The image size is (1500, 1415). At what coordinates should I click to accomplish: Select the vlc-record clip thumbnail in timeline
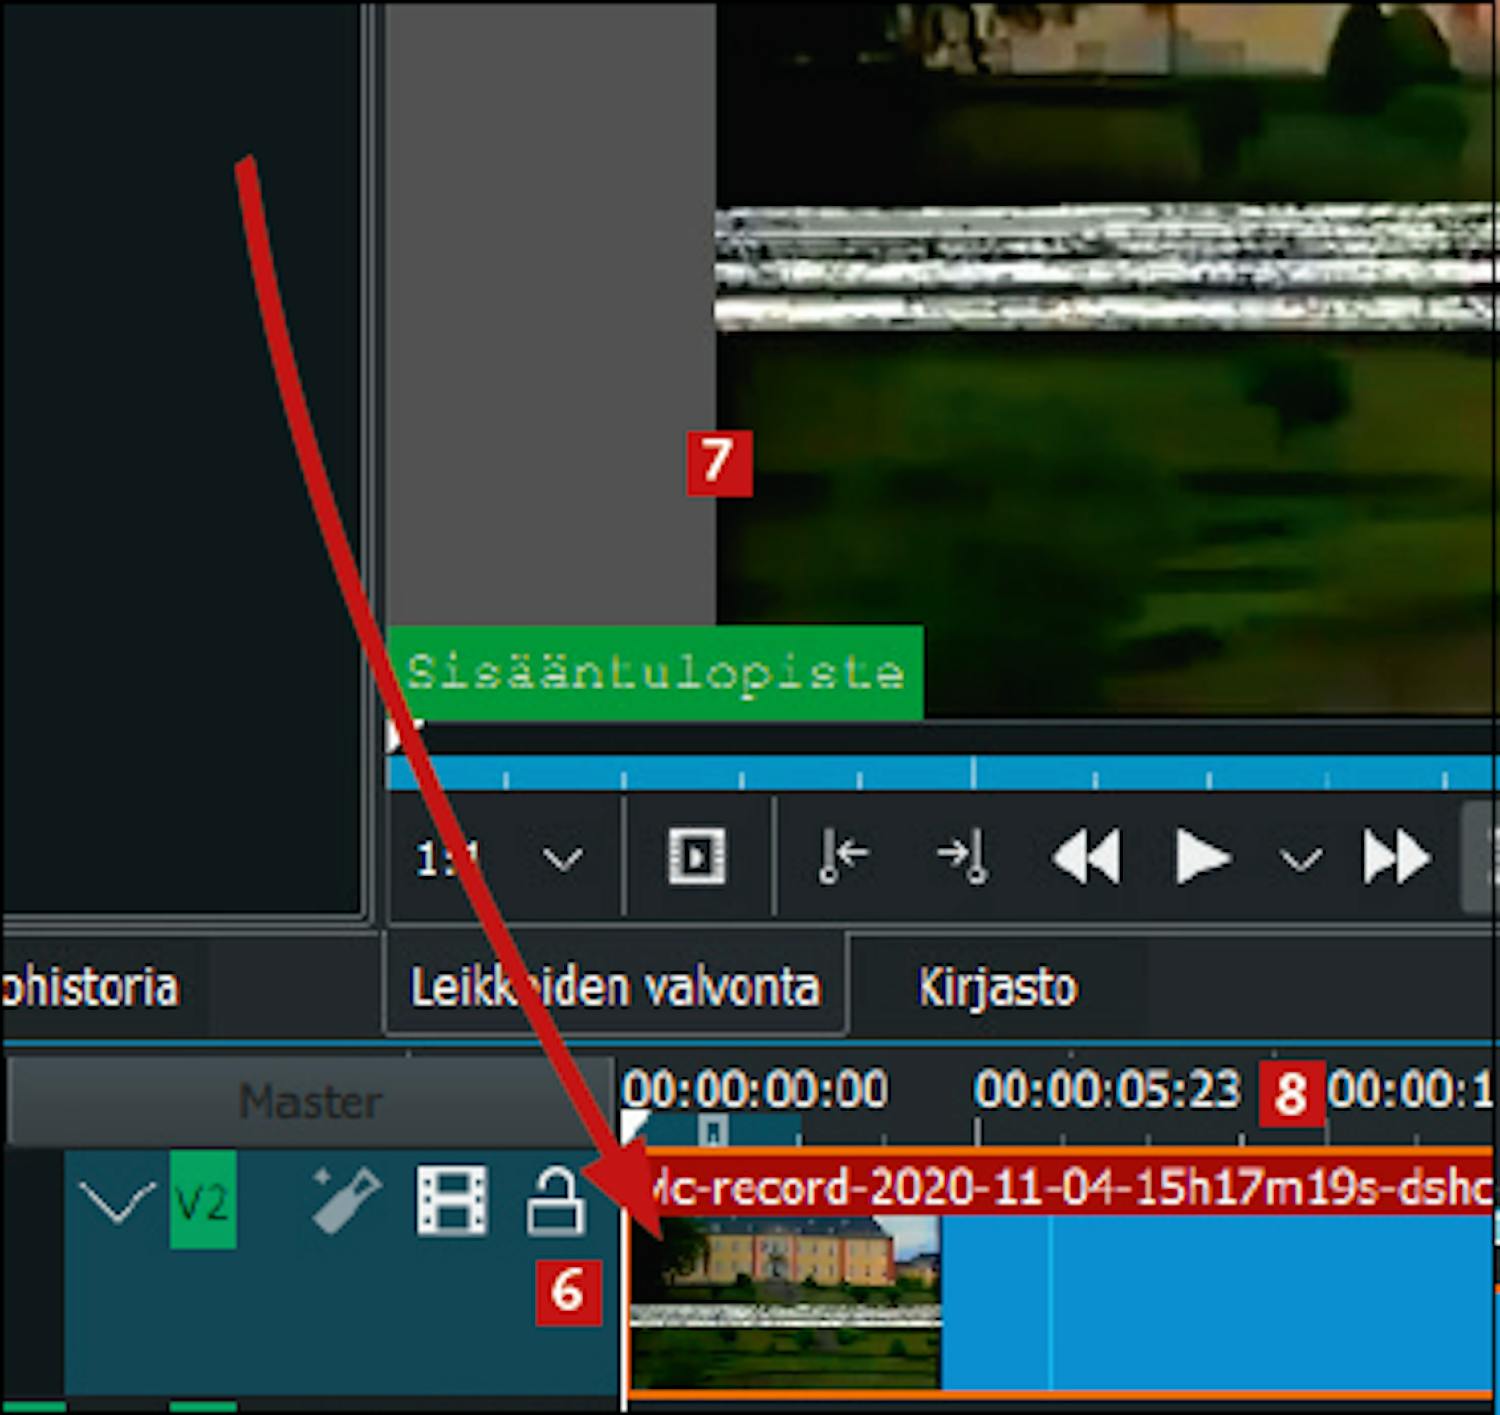pyautogui.click(x=785, y=1300)
